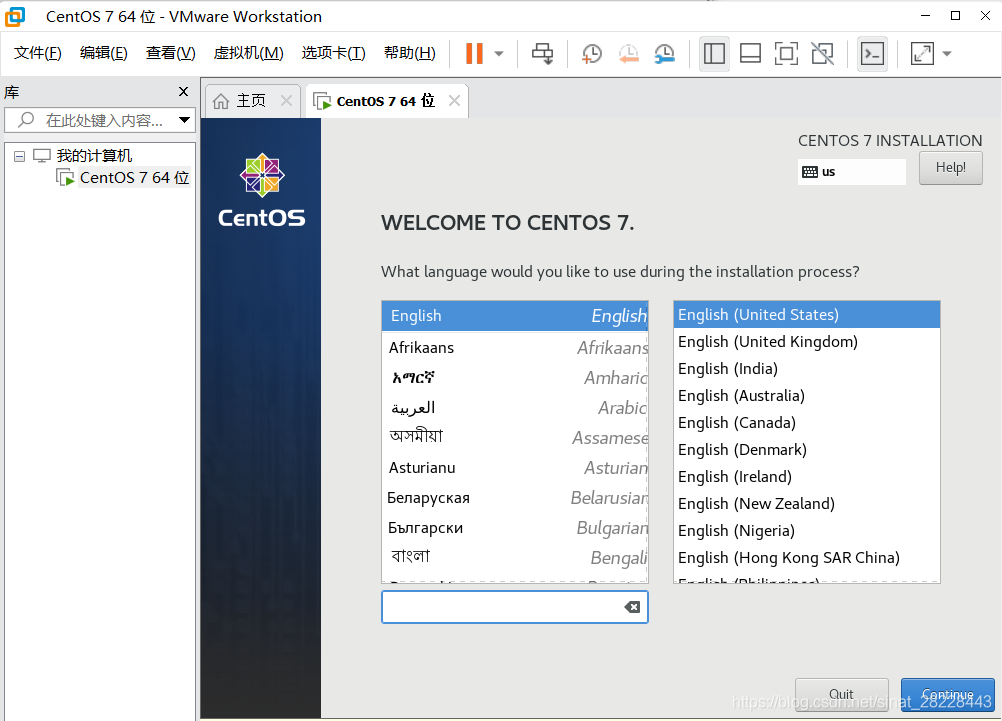Toggle the thumbnail bar view icon
The image size is (1002, 721).
(x=750, y=54)
